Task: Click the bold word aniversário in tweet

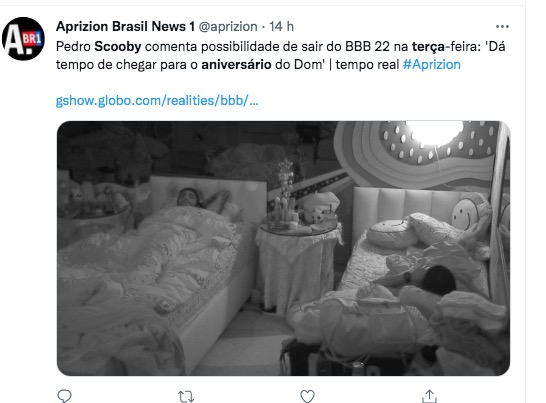Action: 236,64
